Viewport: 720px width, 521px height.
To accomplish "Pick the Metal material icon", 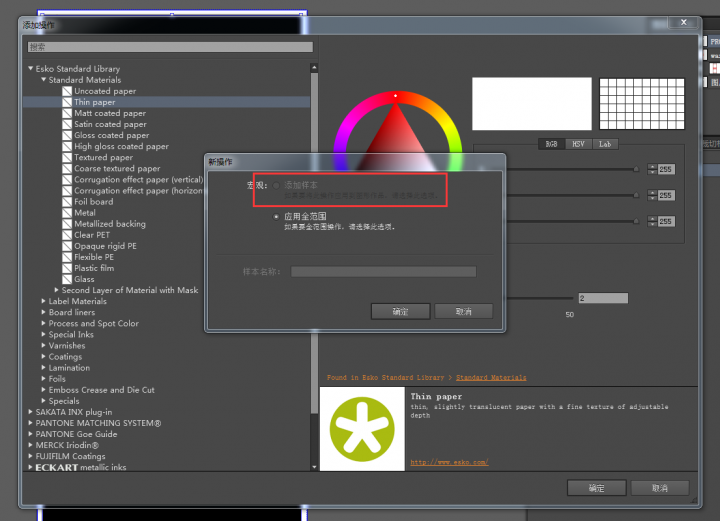I will click(67, 213).
